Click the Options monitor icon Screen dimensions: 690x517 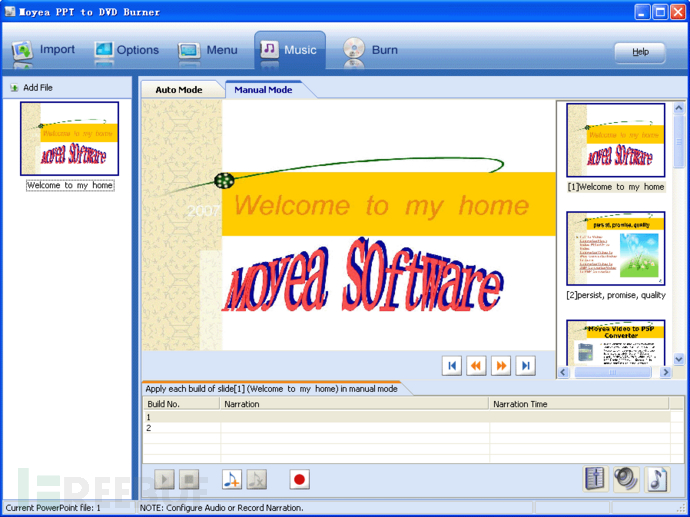point(104,51)
